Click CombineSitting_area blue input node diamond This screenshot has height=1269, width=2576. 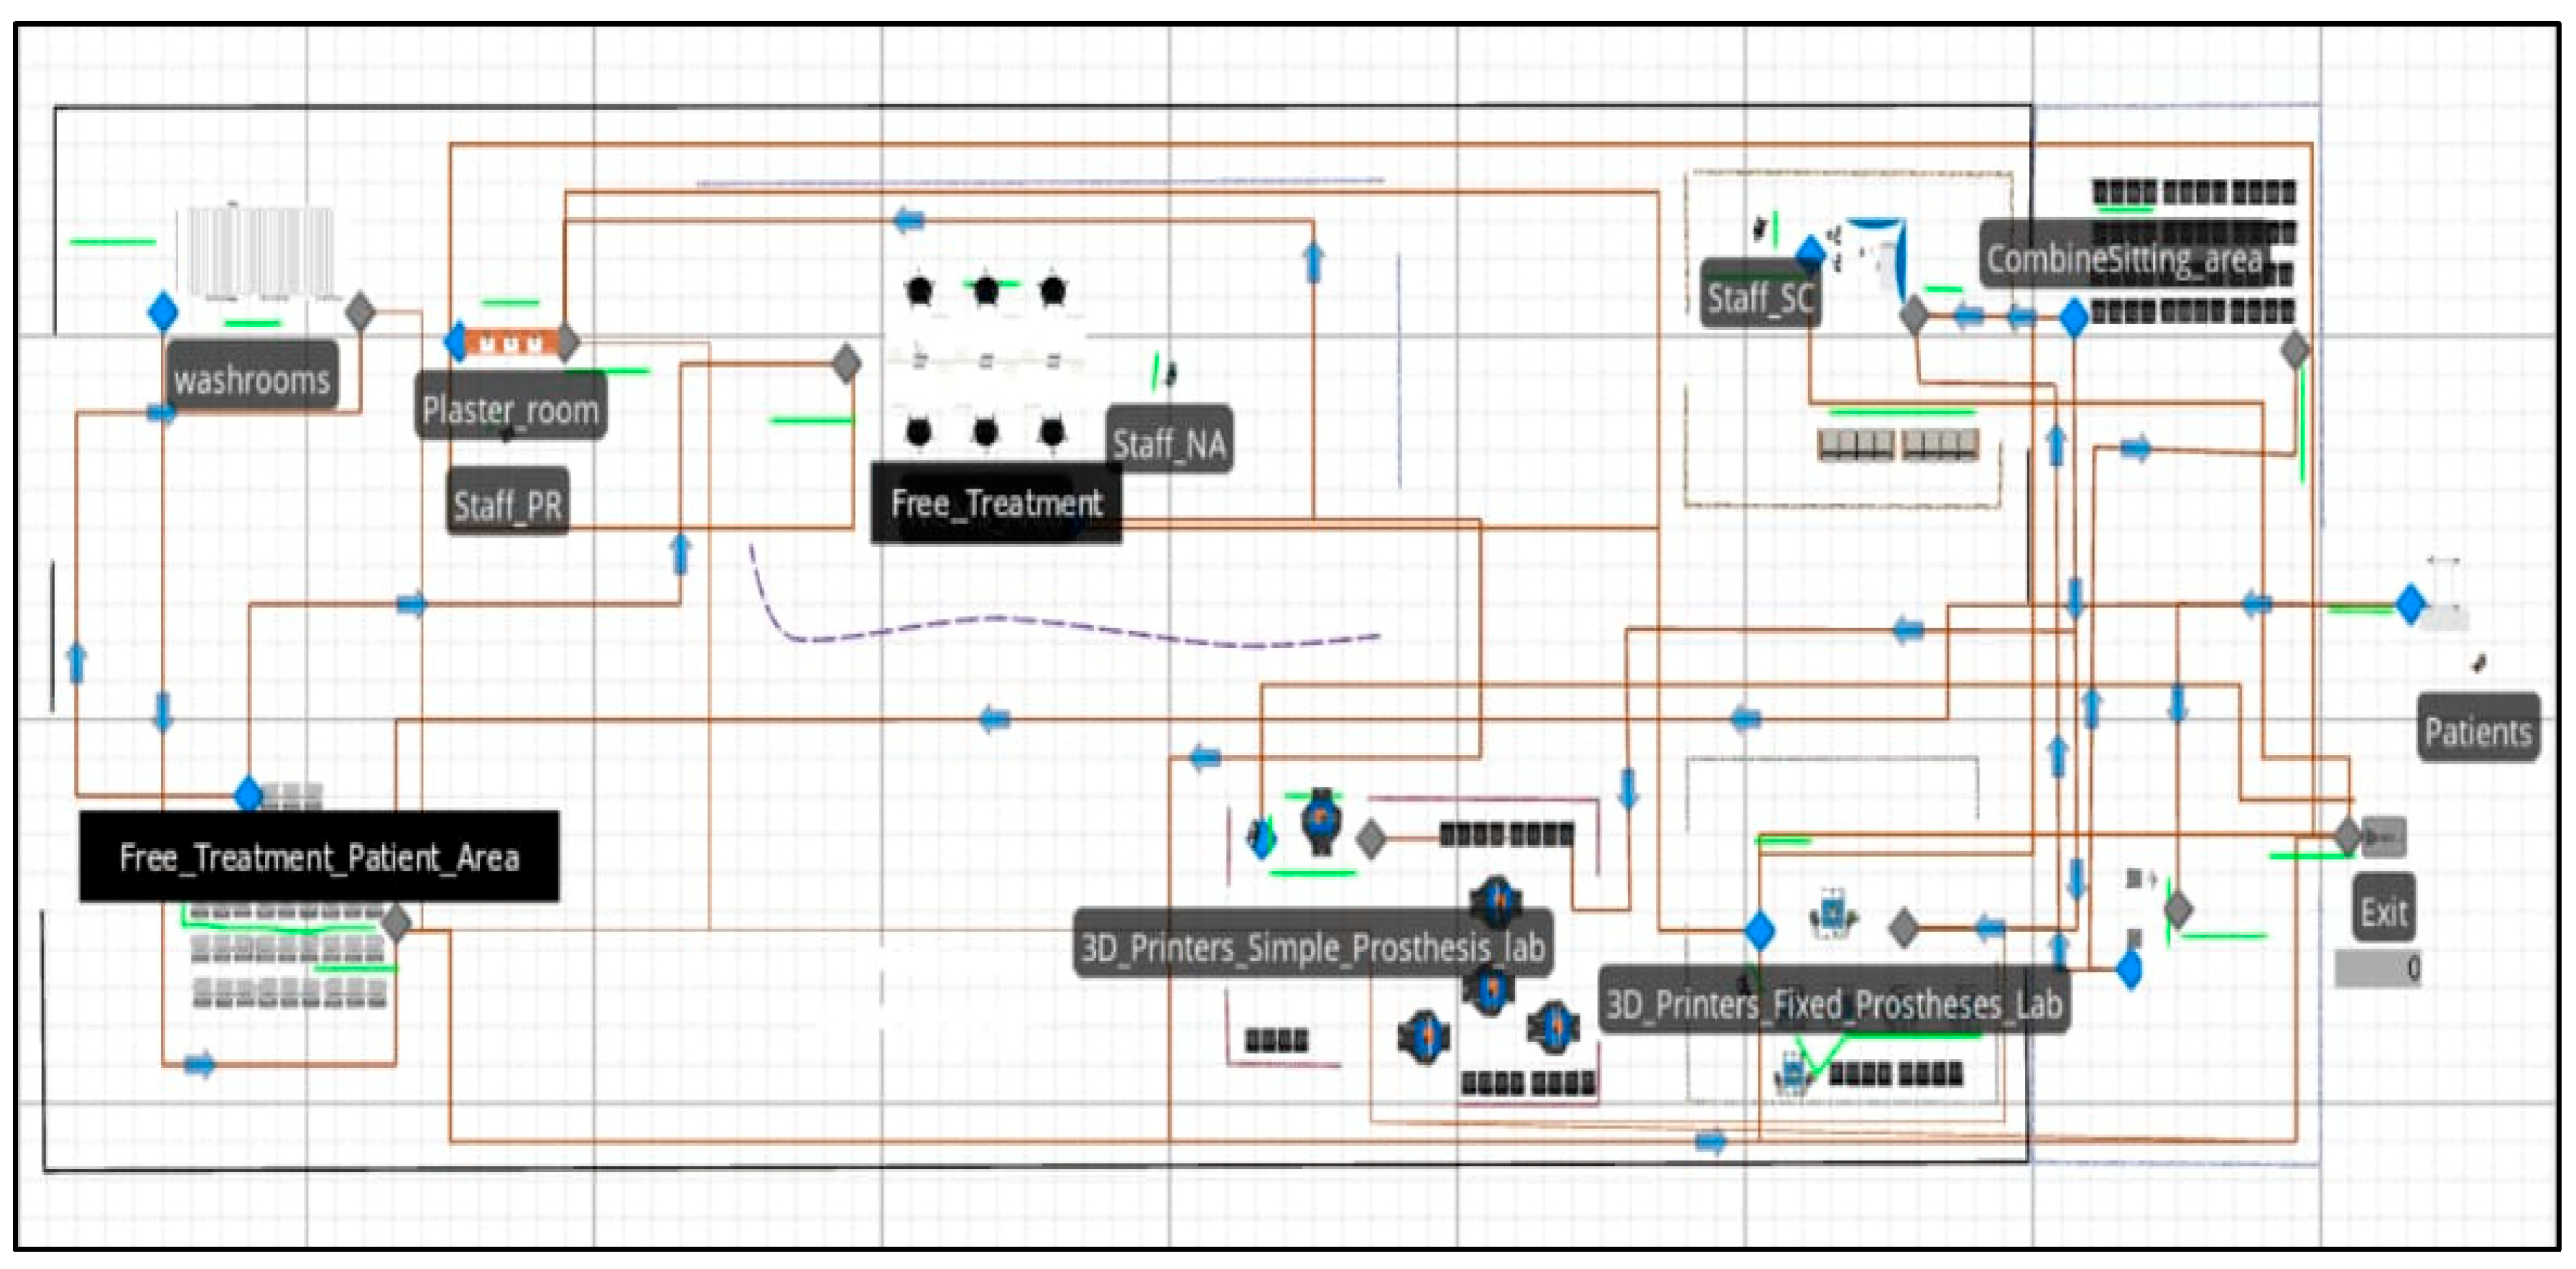2074,318
